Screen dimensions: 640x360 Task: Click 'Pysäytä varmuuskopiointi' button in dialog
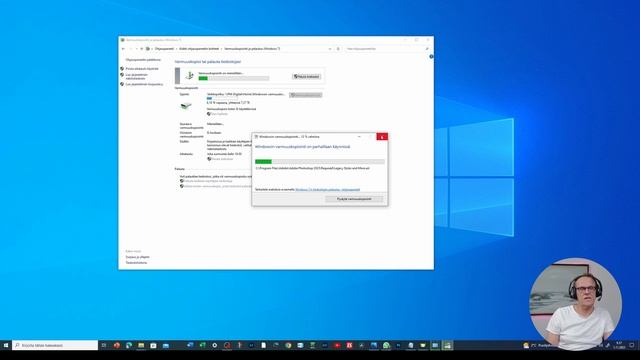click(x=354, y=199)
